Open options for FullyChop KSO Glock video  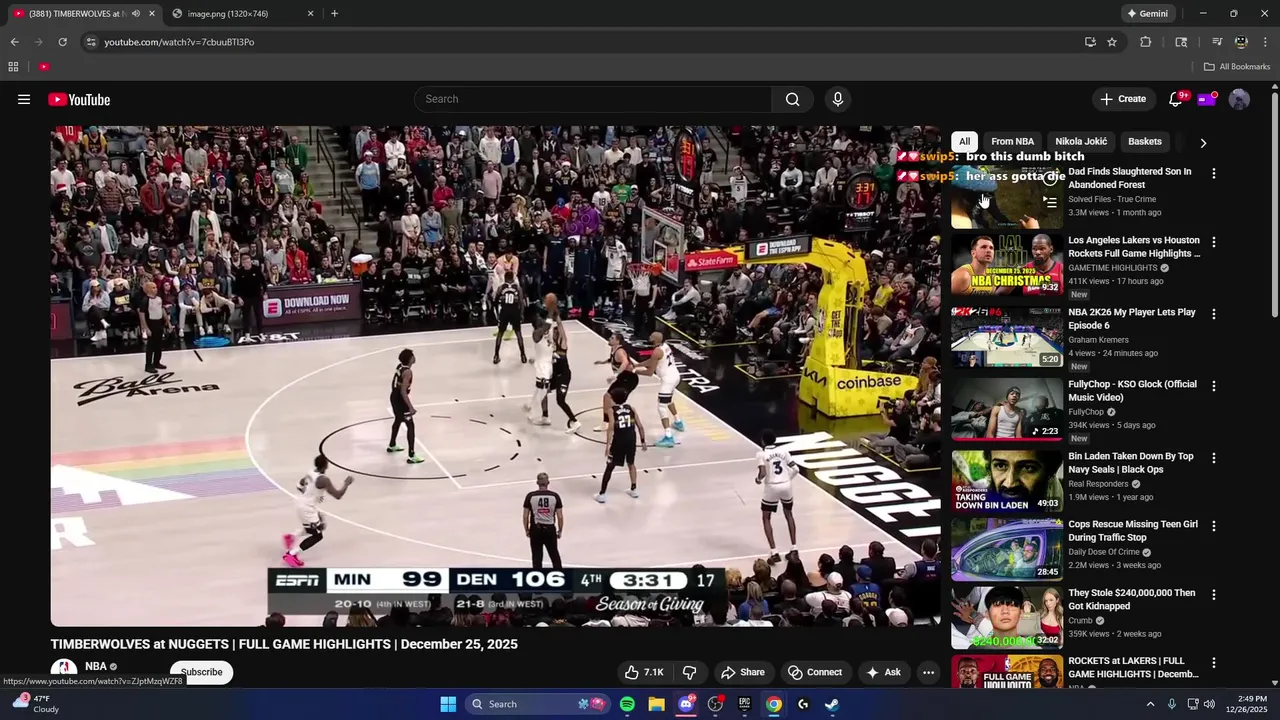click(1214, 386)
